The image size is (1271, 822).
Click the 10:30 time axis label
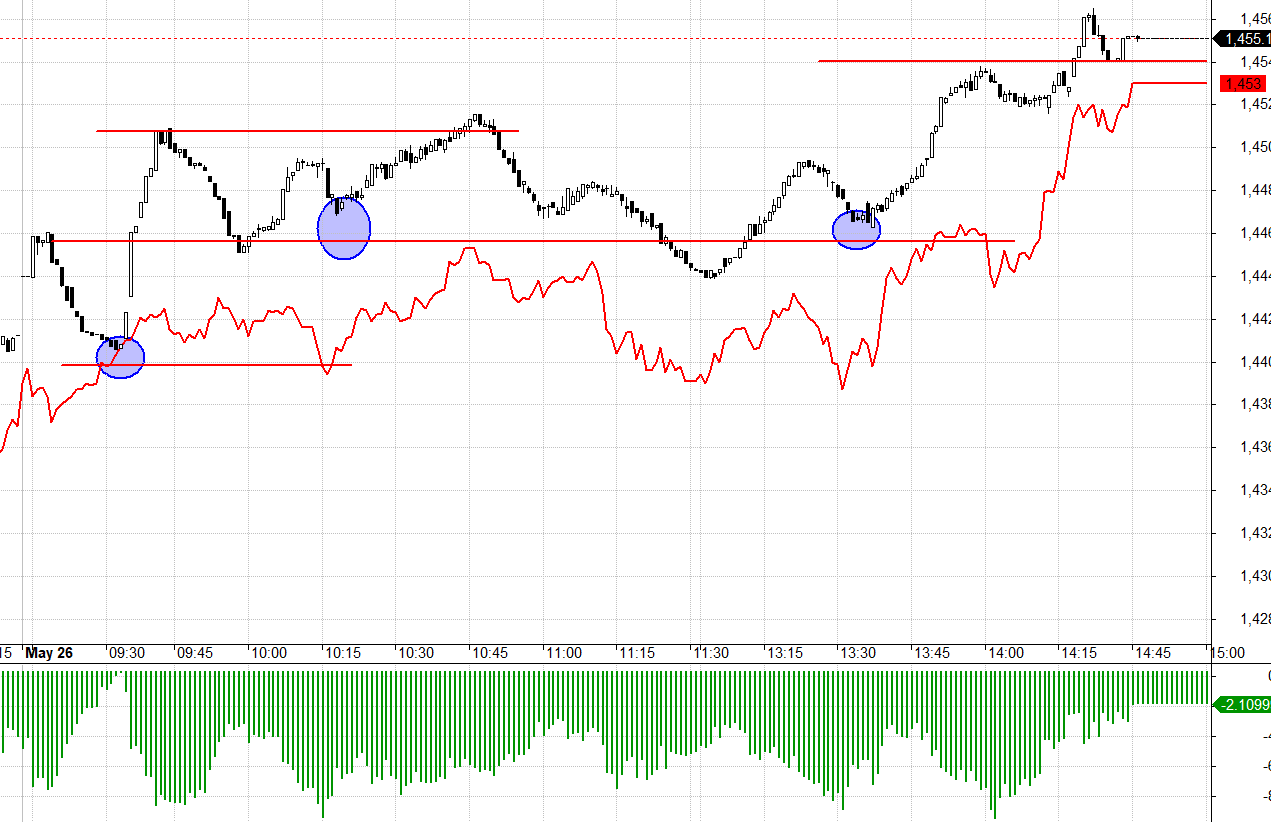(x=416, y=653)
